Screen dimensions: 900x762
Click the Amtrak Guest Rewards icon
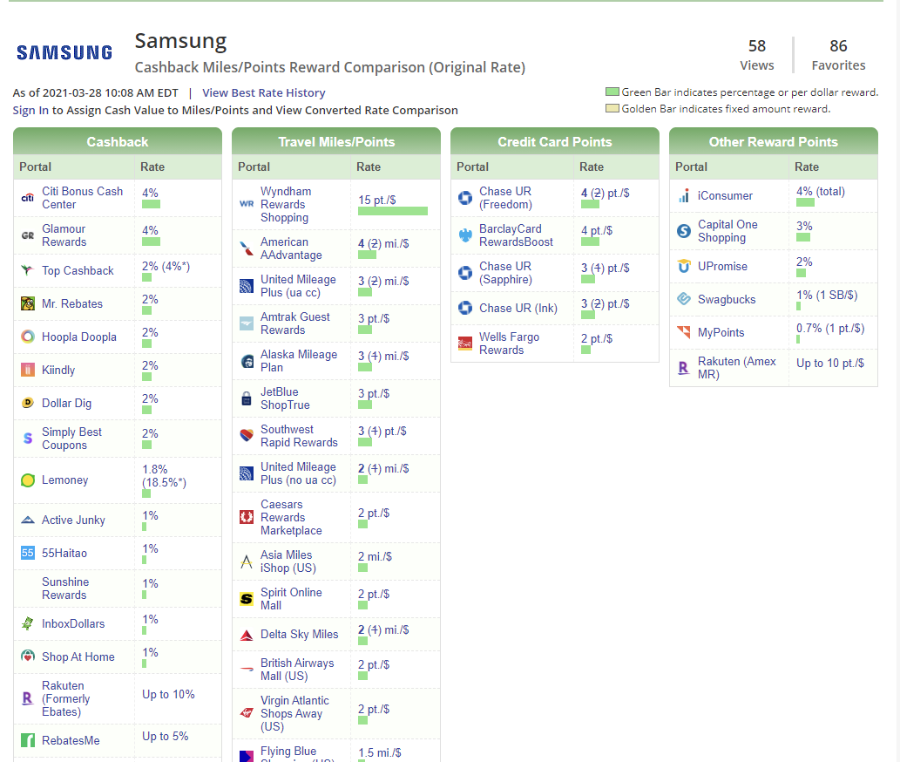click(x=246, y=324)
